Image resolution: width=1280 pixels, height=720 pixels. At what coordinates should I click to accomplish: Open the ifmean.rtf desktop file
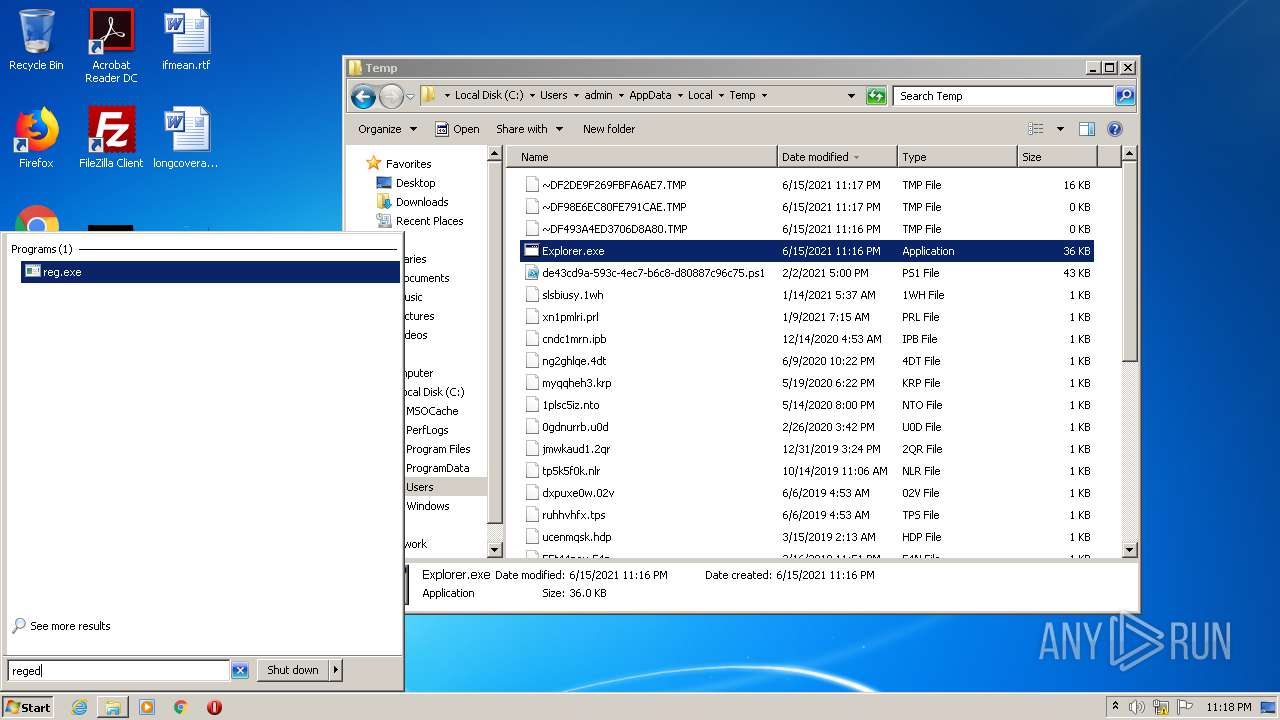(186, 40)
